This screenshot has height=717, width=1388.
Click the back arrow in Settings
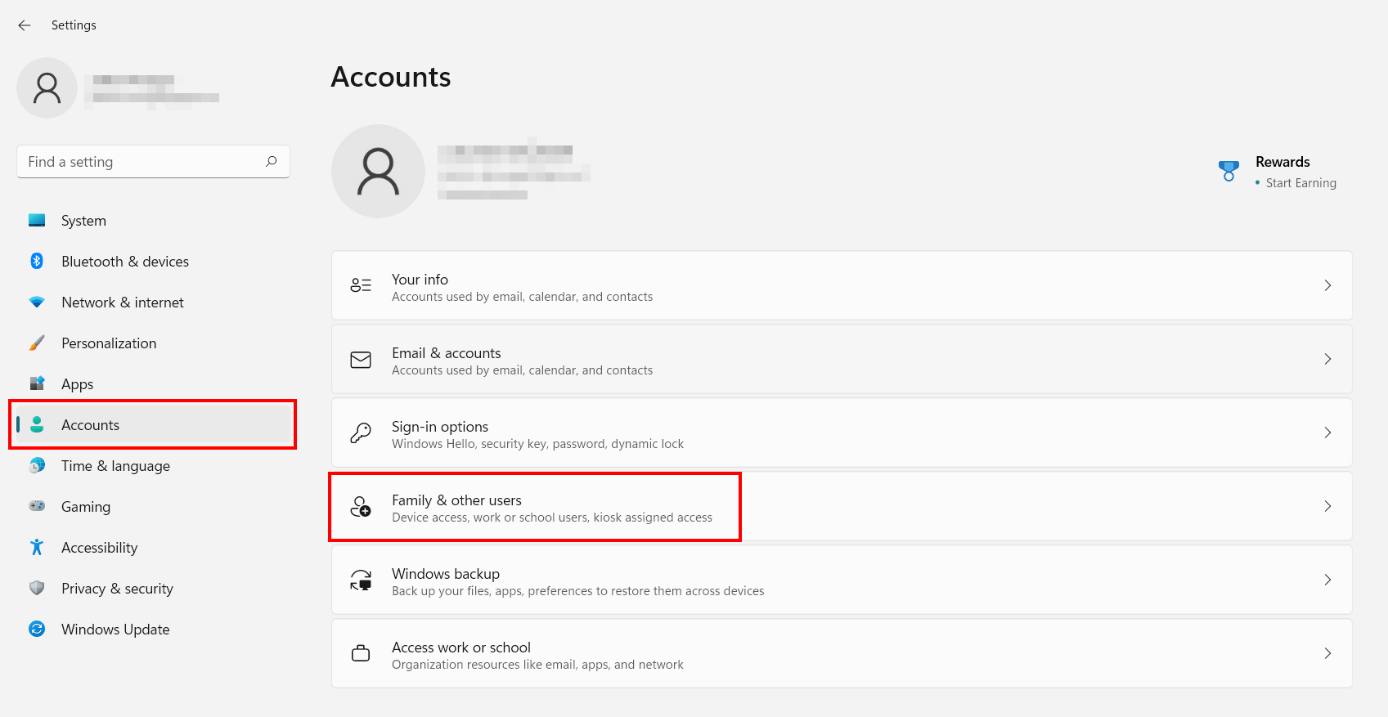24,25
